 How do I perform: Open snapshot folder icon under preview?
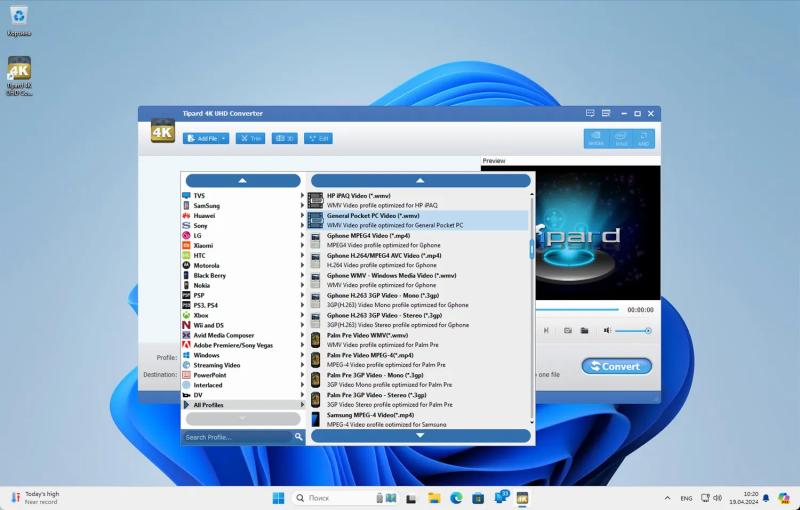click(x=585, y=330)
